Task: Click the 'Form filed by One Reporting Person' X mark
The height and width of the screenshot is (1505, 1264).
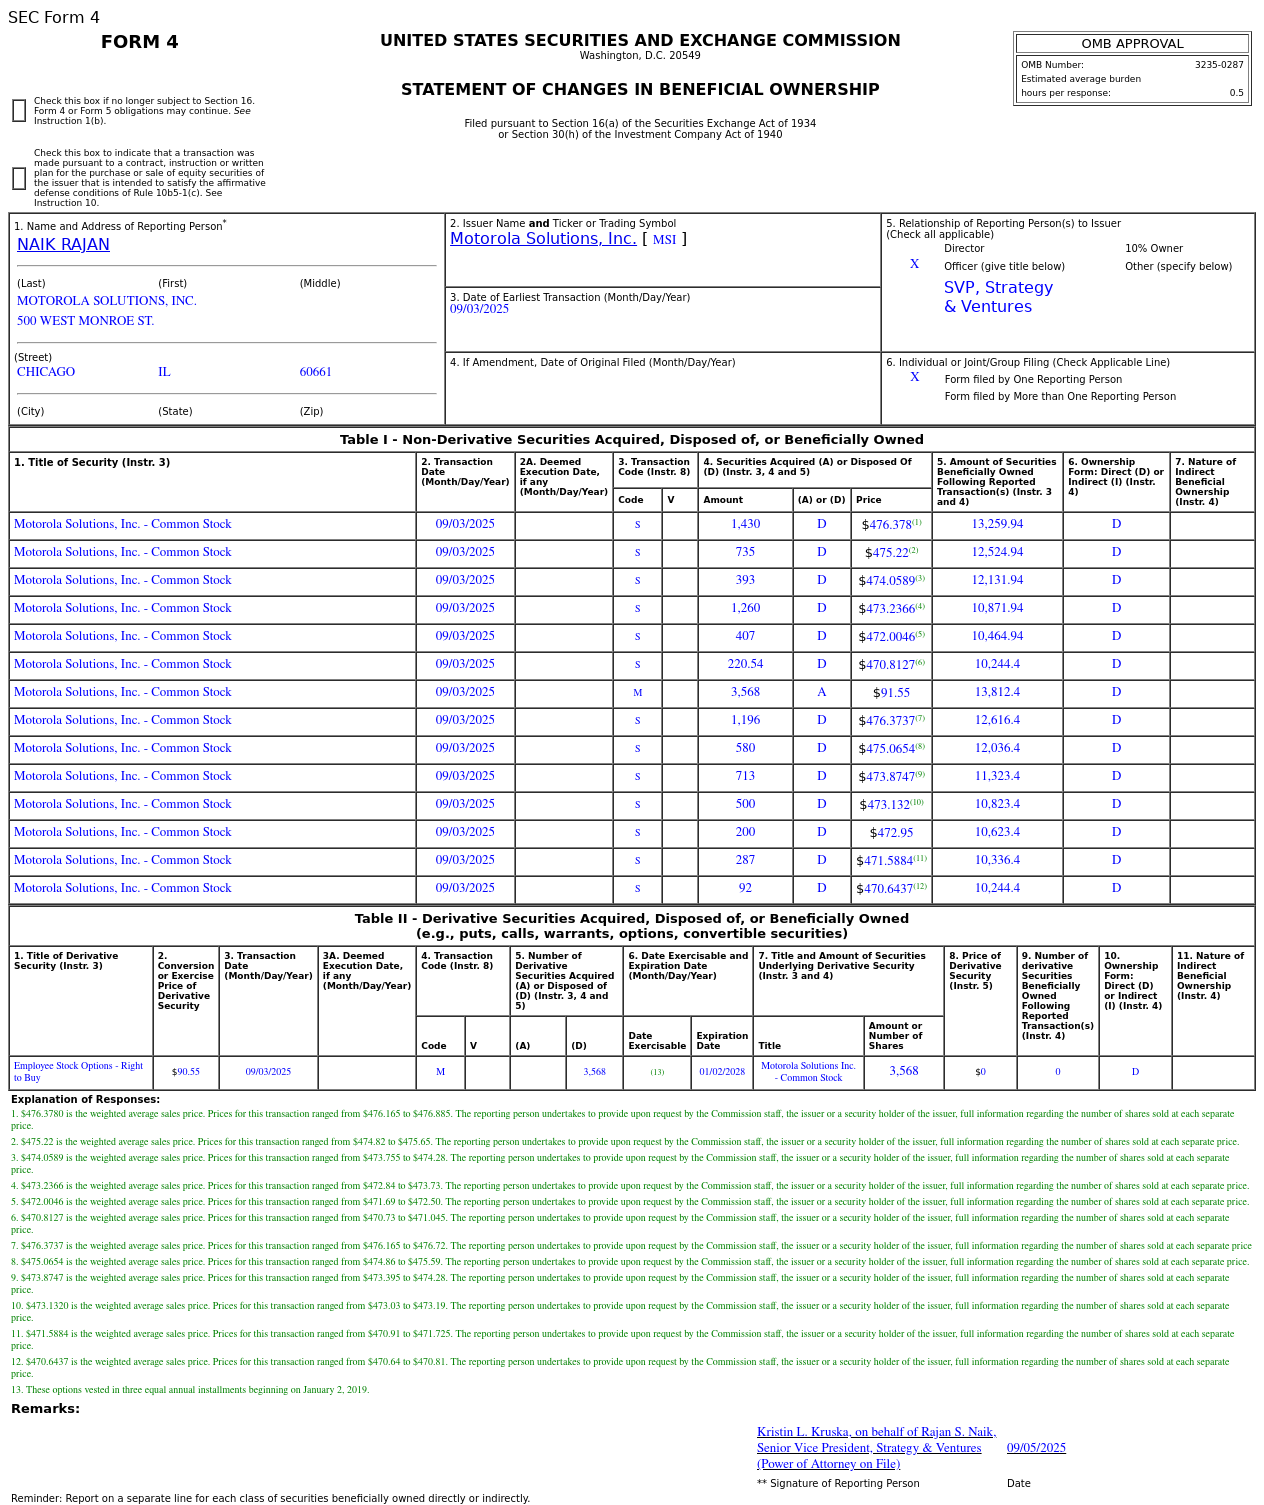Action: 914,377
